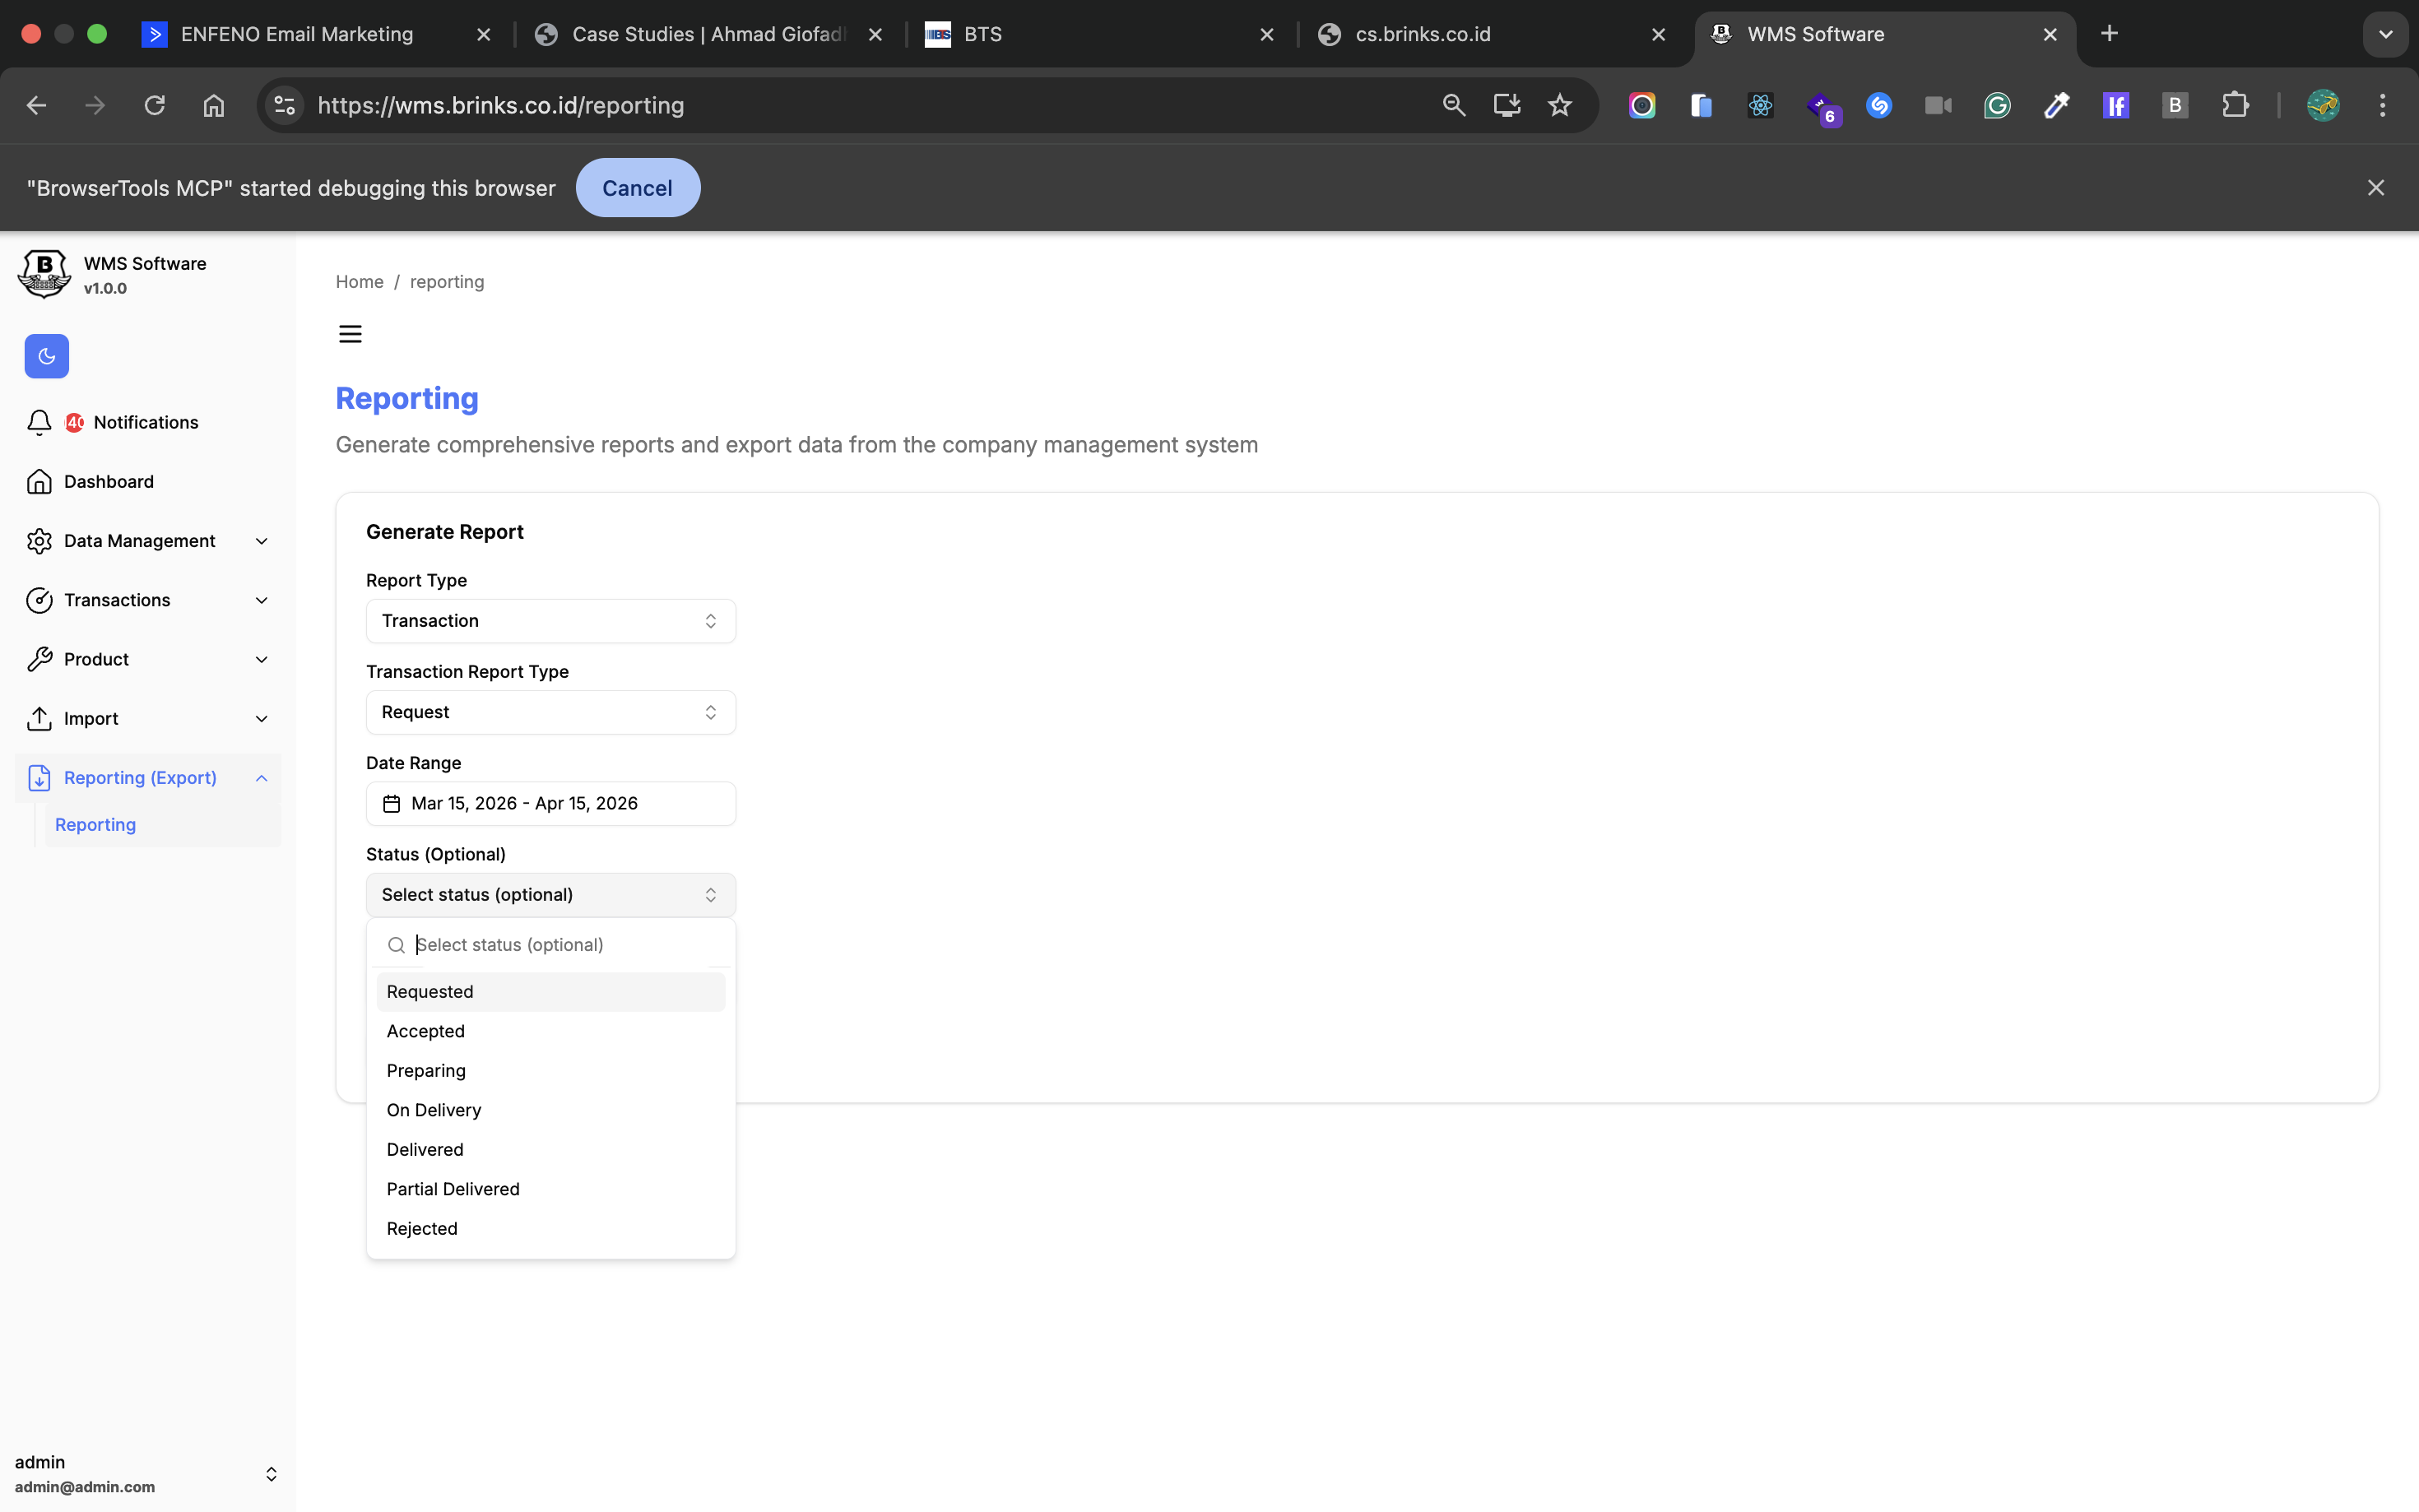Click the calendar icon in Date Range
Viewport: 2419px width, 1512px height.
[x=392, y=804]
